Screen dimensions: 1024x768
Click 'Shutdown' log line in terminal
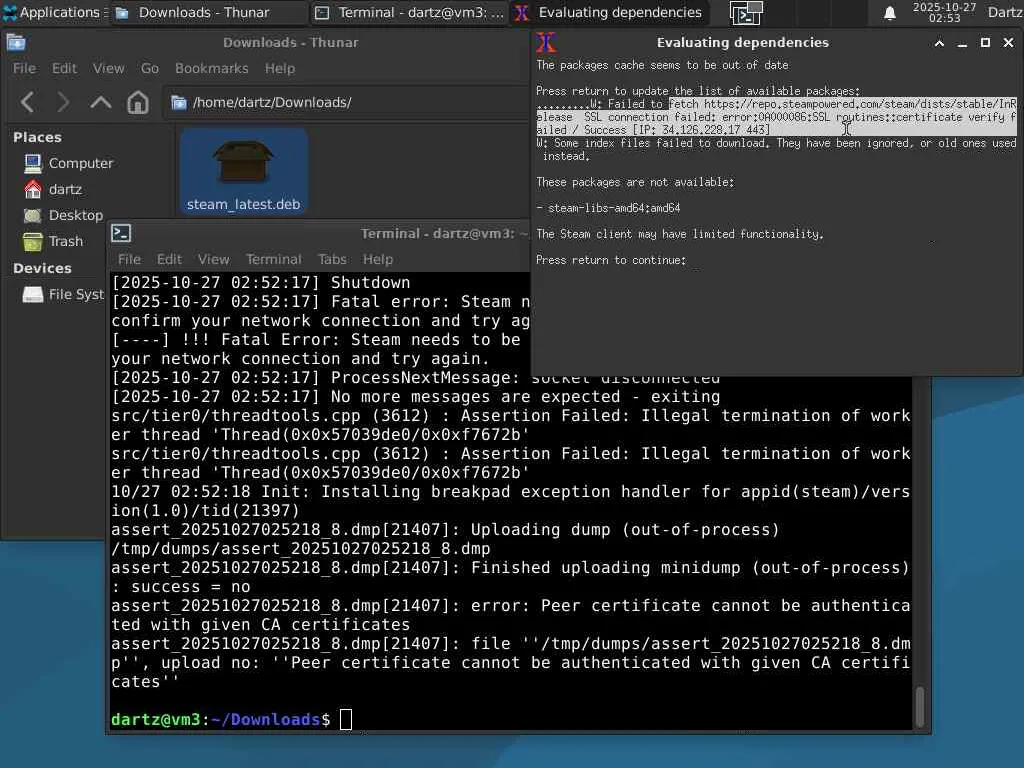(x=261, y=283)
